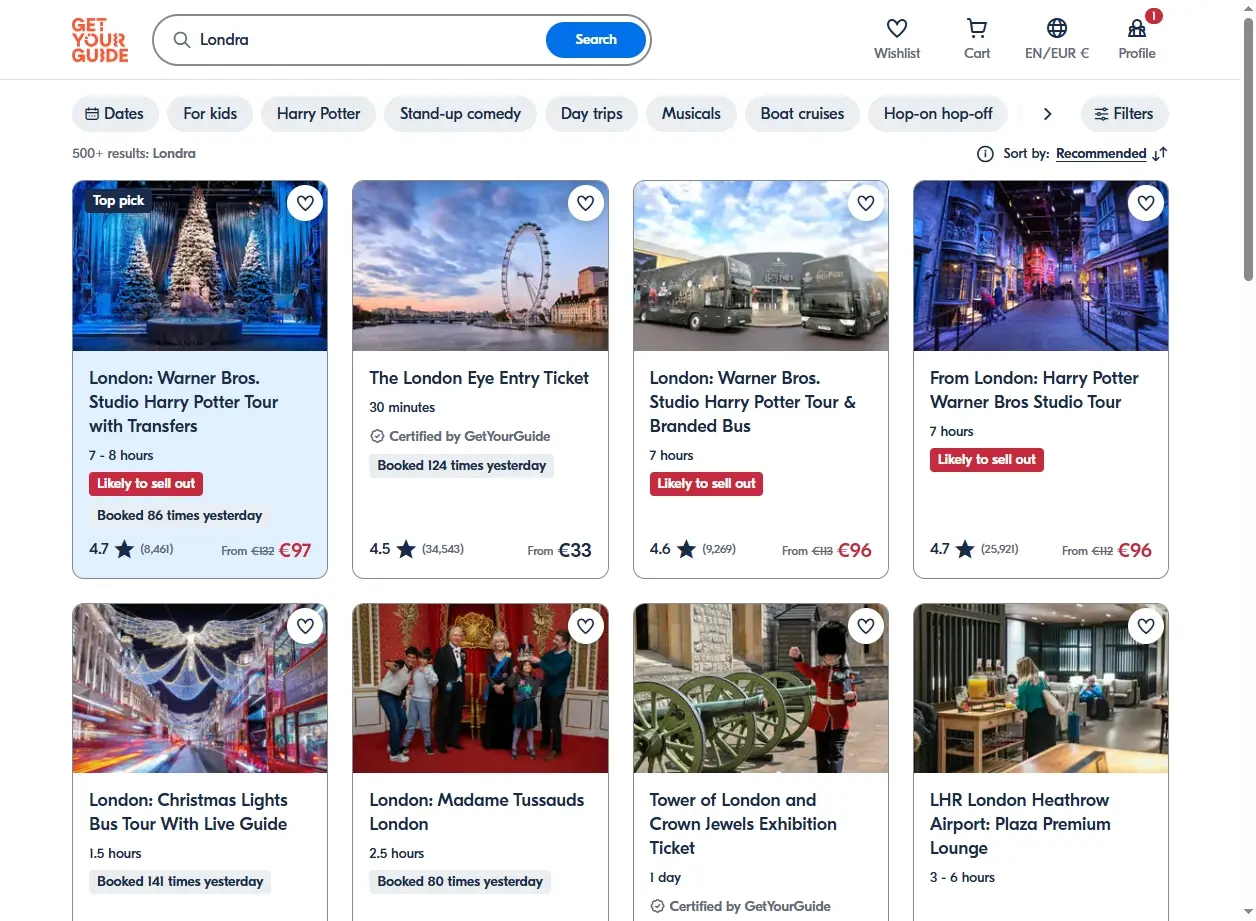Open LHR London Heathrow Airport Plaza Premium Lounge title
This screenshot has height=921, width=1256.
tap(1020, 824)
